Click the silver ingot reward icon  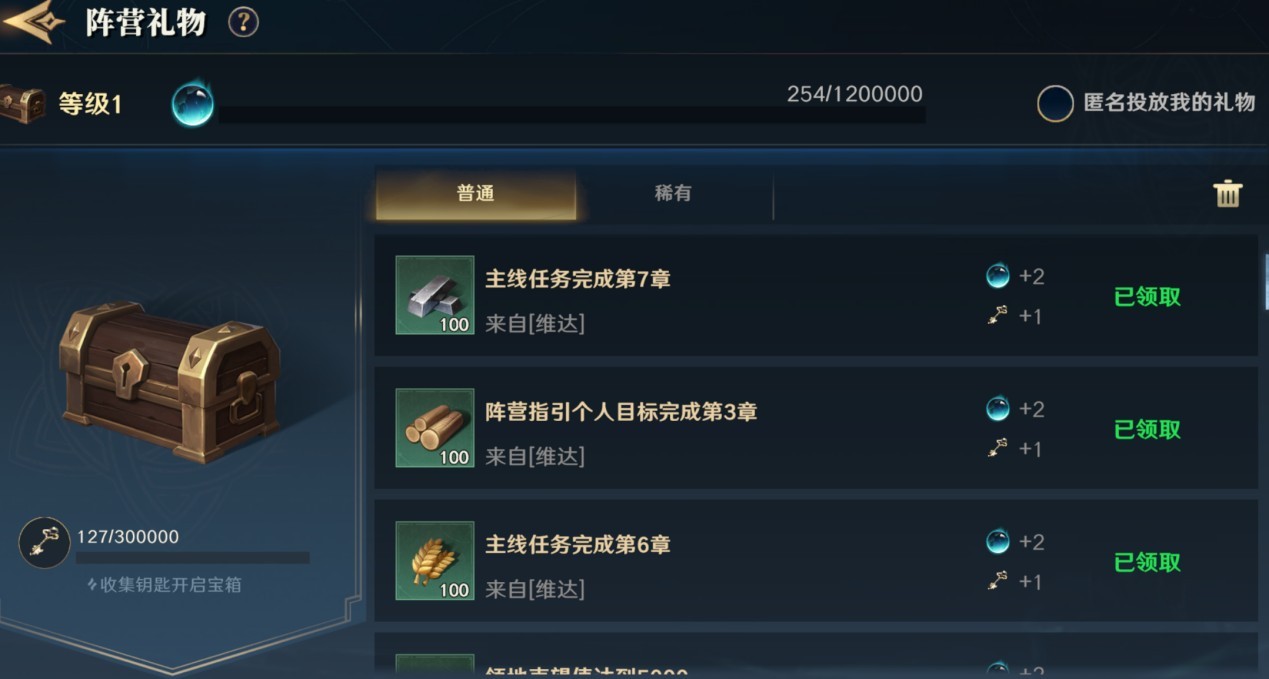point(435,295)
